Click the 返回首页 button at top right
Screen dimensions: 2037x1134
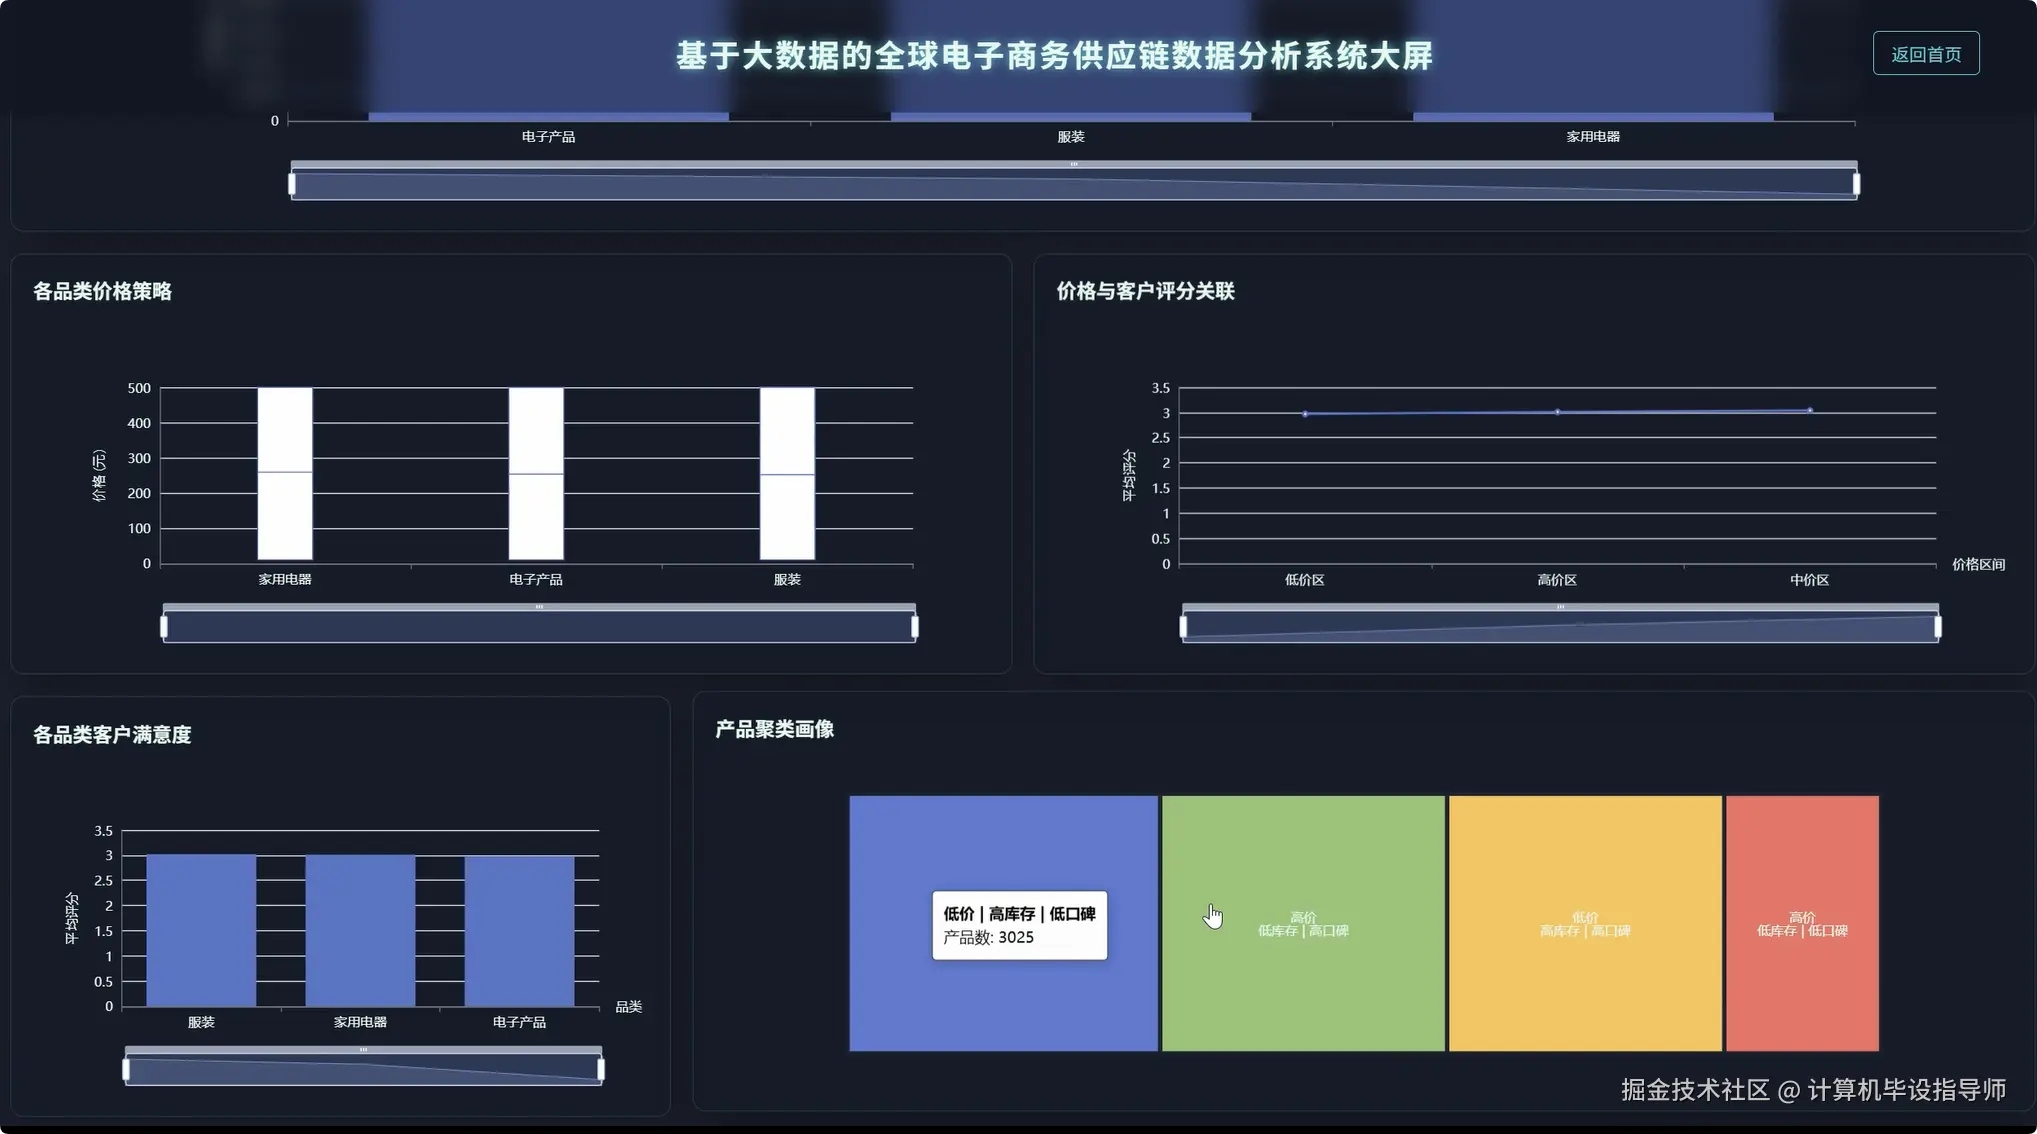tap(1925, 54)
